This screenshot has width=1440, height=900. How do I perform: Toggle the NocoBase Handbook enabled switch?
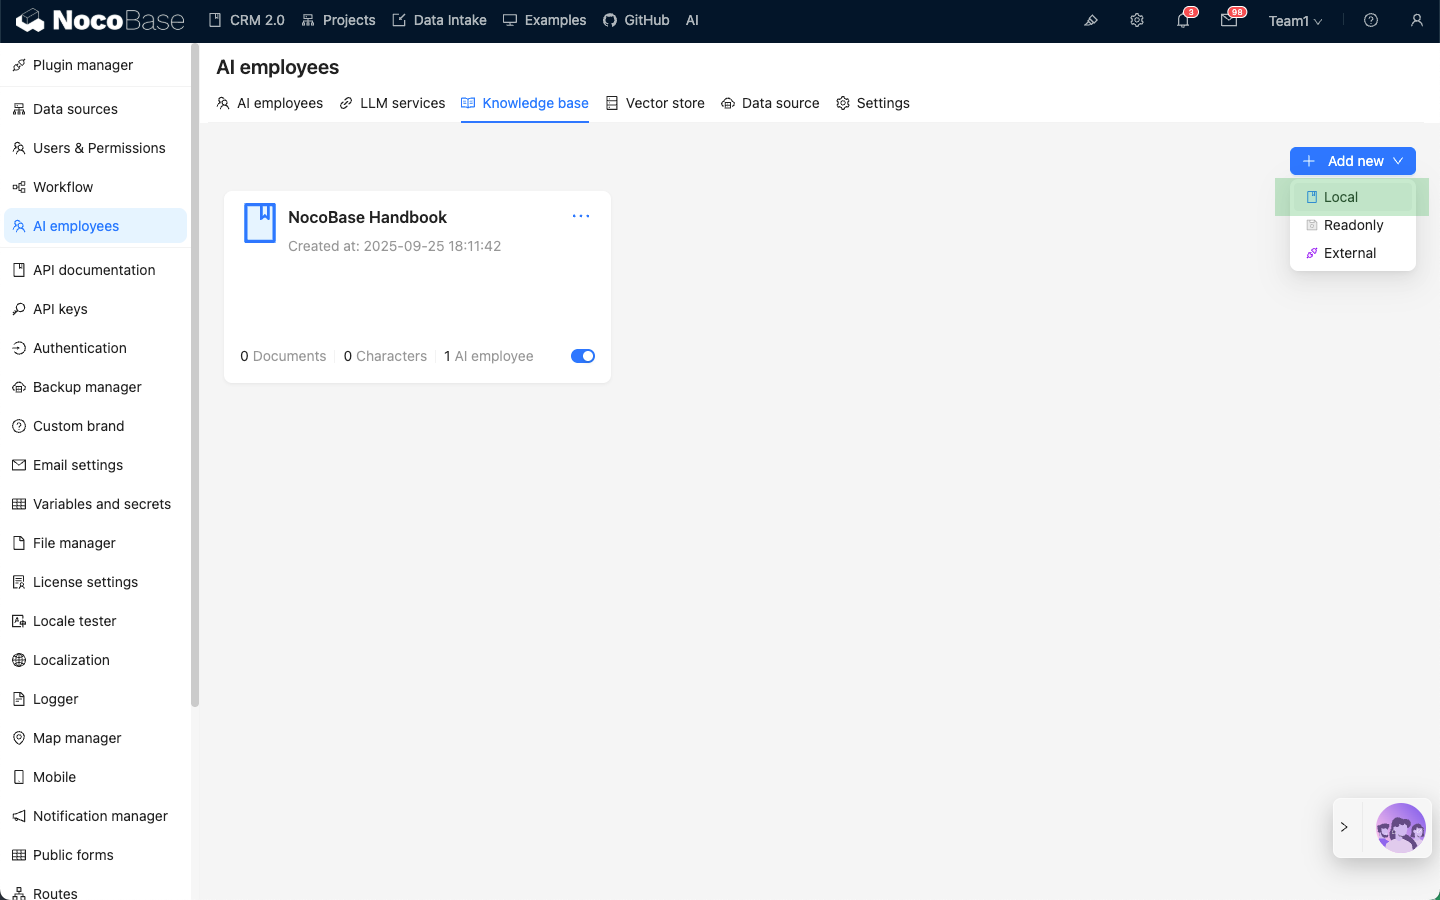tap(582, 356)
